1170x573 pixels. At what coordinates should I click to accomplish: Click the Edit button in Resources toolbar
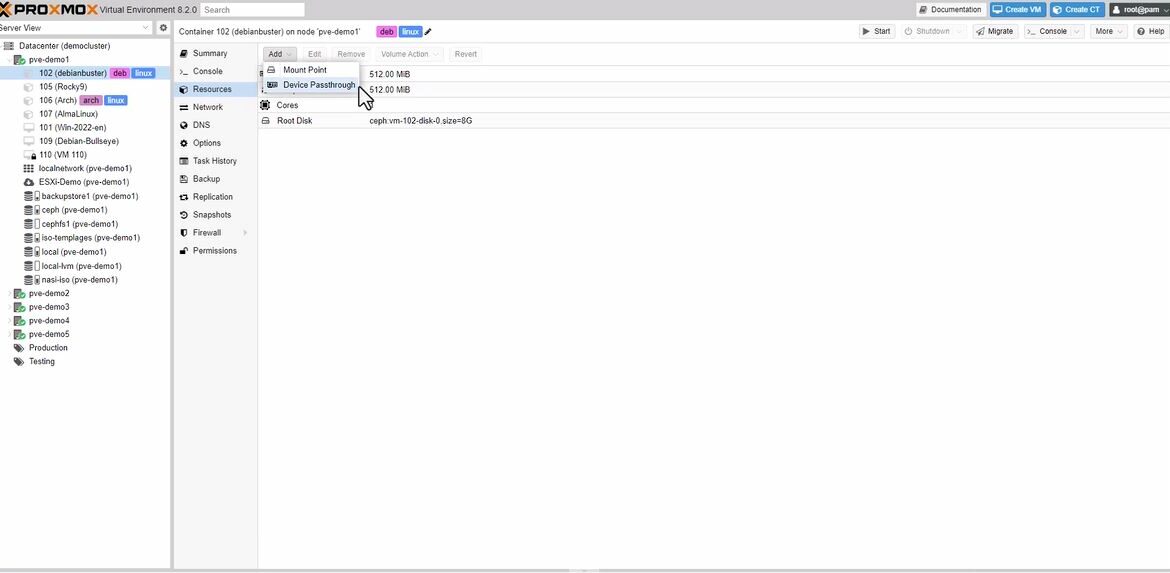[x=315, y=54]
